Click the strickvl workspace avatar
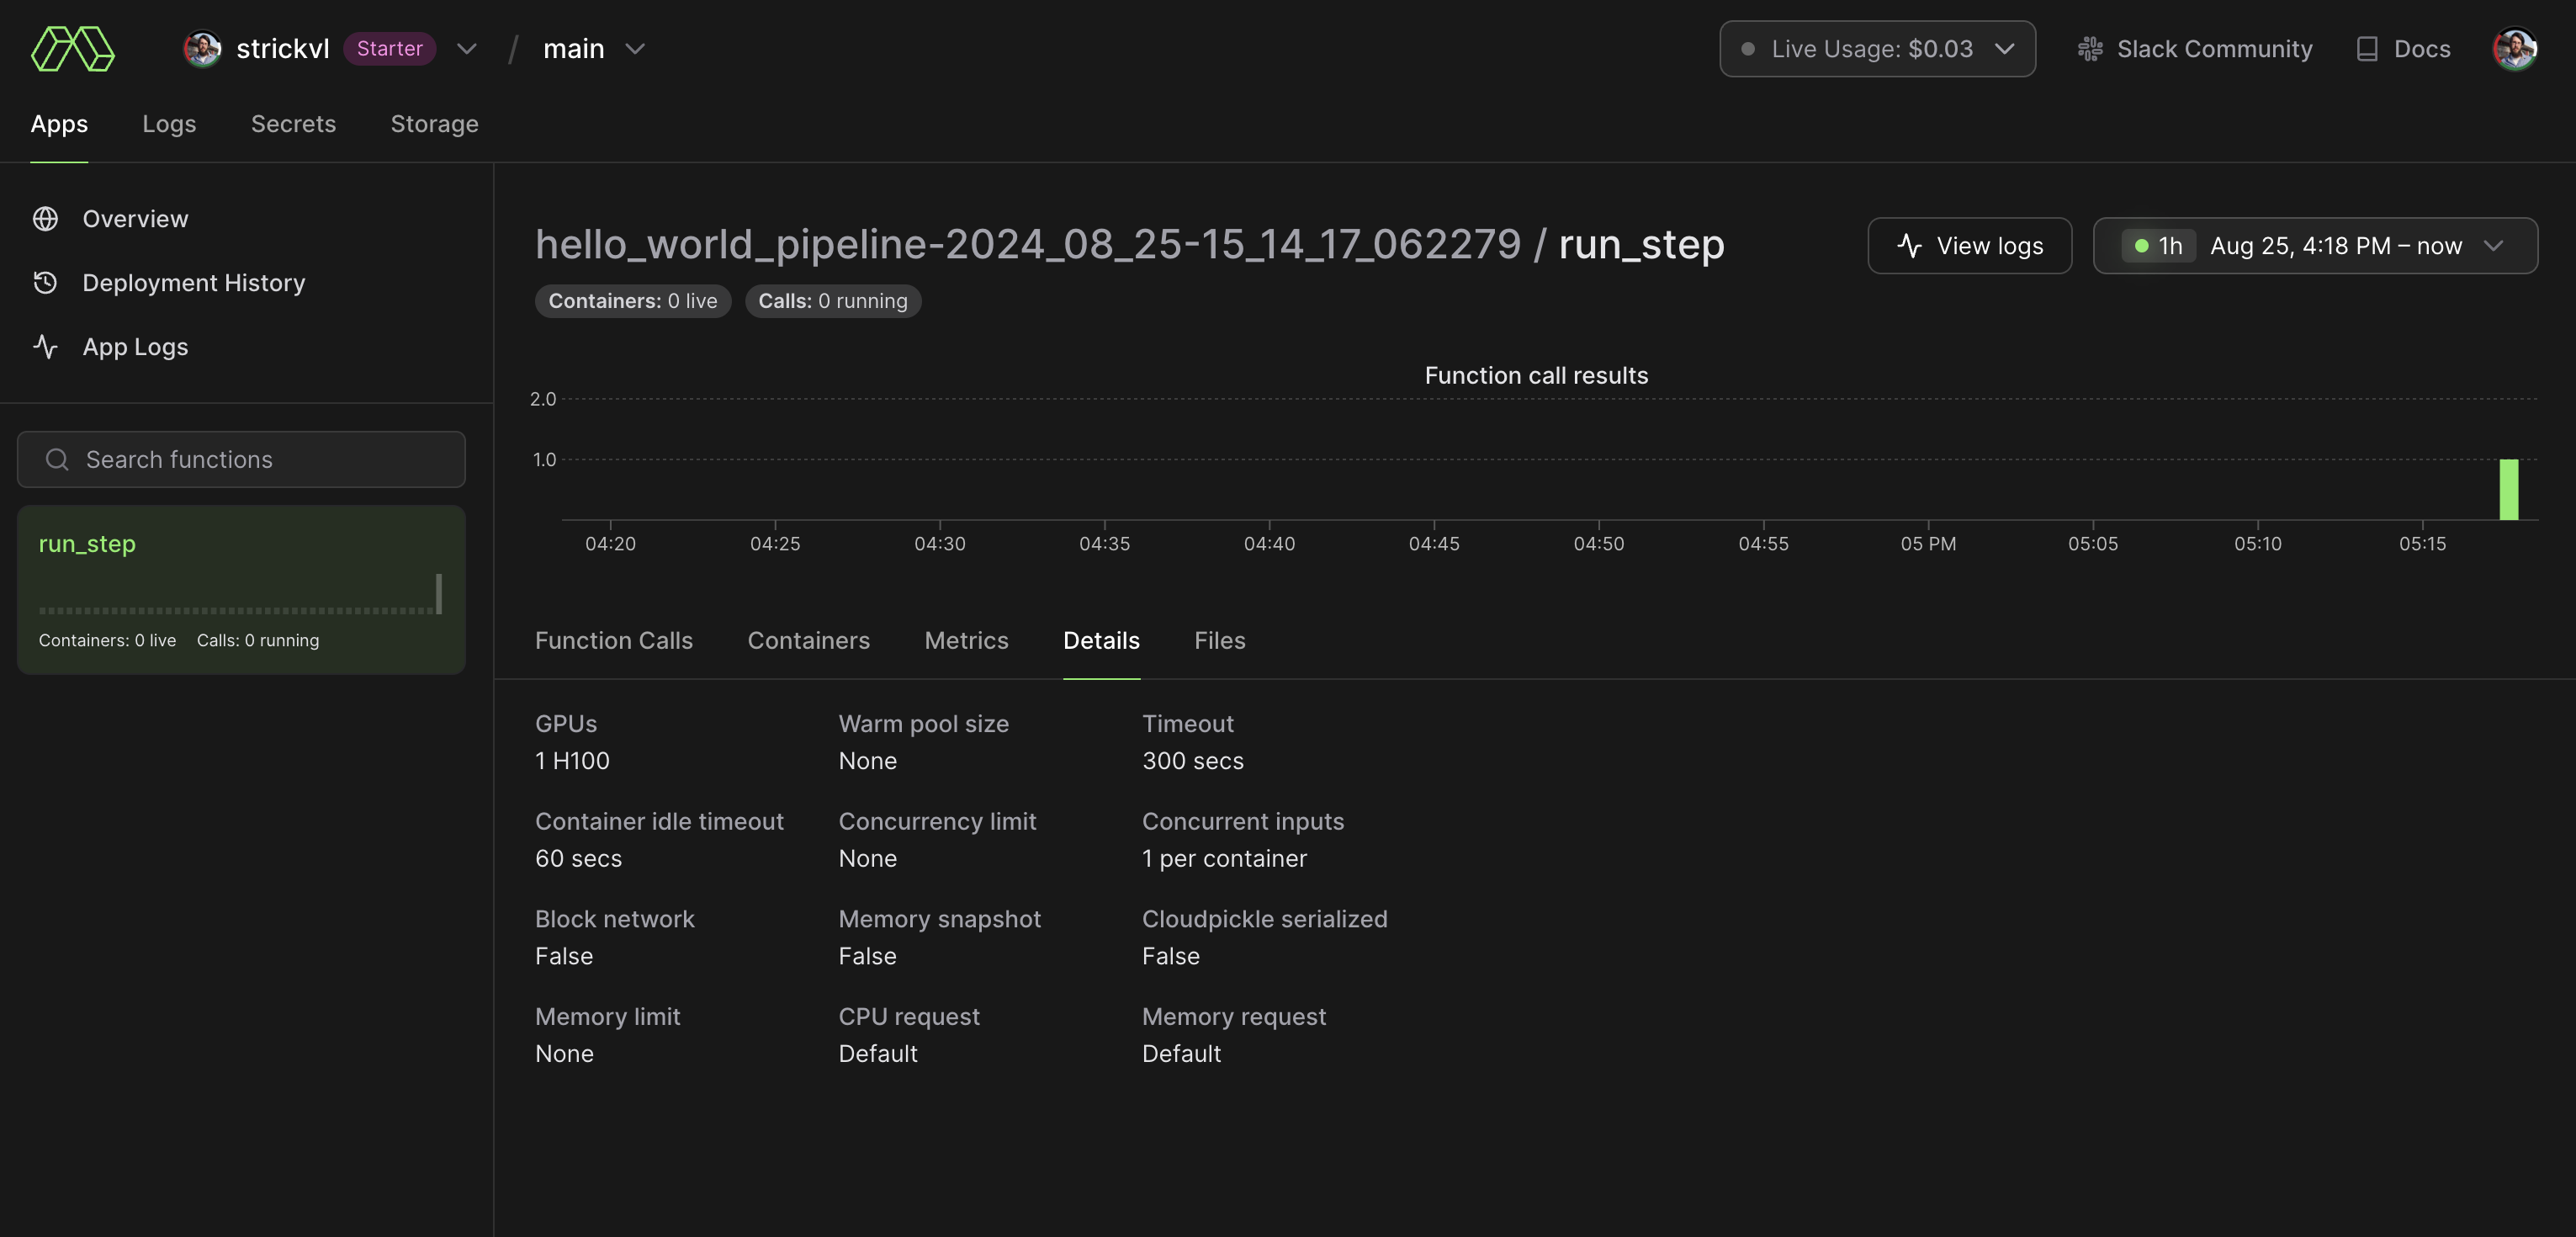This screenshot has width=2576, height=1237. click(x=202, y=48)
